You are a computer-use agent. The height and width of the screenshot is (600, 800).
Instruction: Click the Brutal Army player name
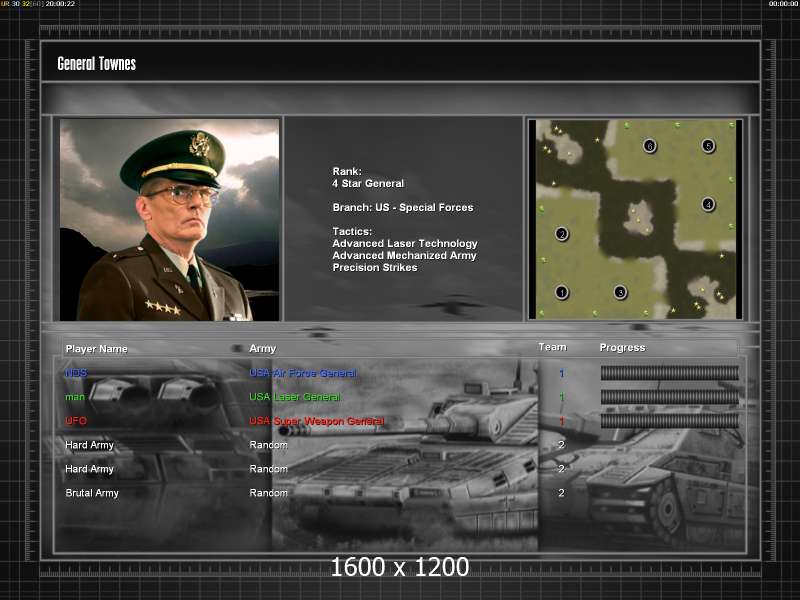coord(92,493)
